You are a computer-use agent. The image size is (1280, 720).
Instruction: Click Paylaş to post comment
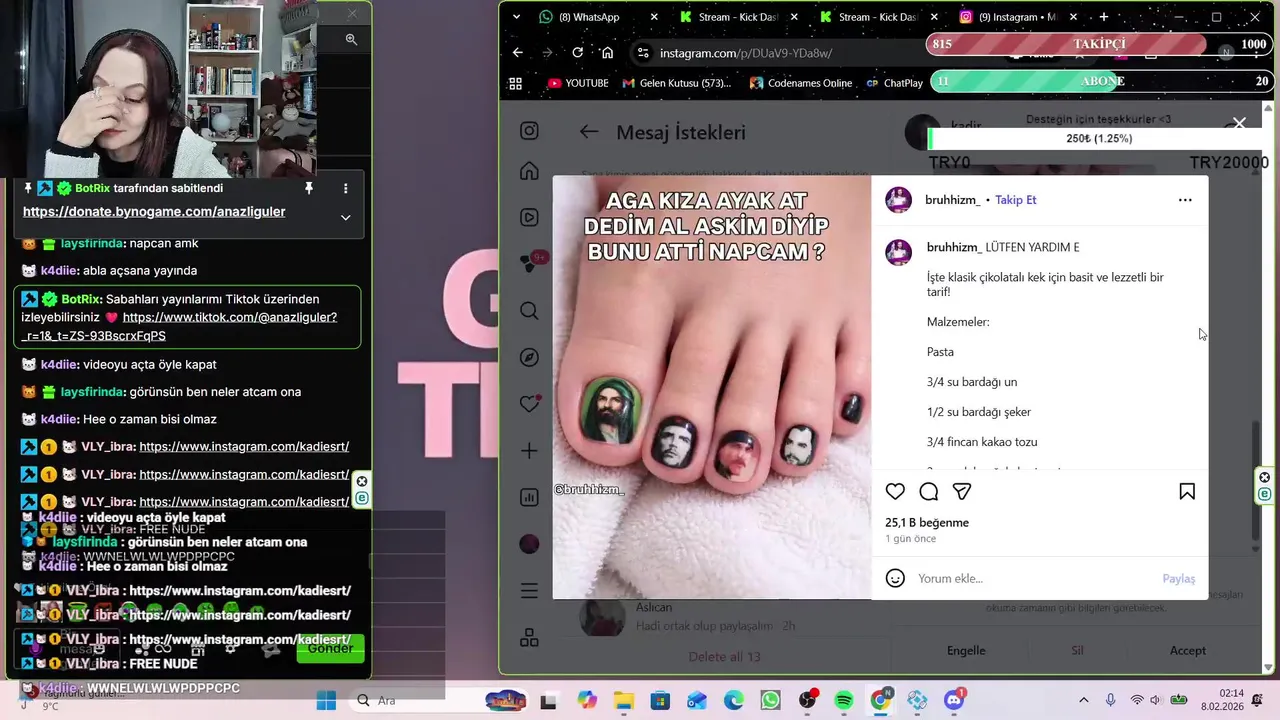point(1178,579)
